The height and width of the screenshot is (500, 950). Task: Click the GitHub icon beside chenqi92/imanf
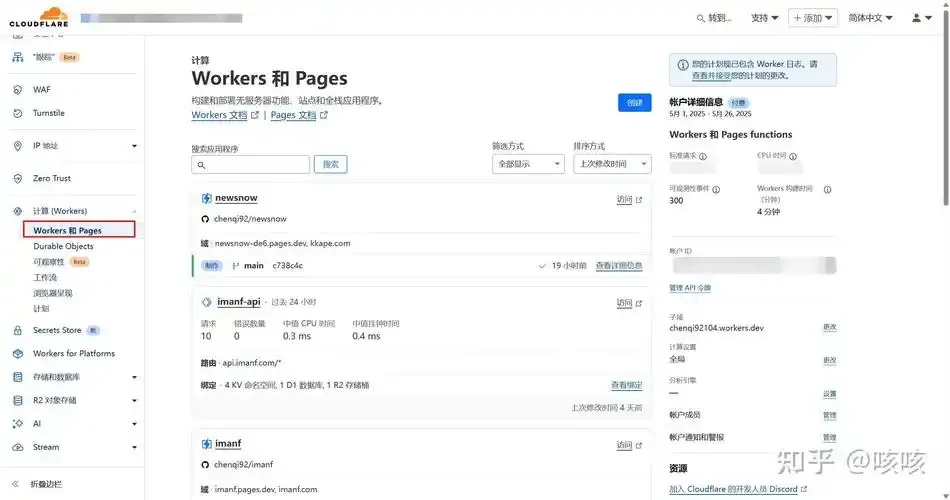(x=205, y=465)
